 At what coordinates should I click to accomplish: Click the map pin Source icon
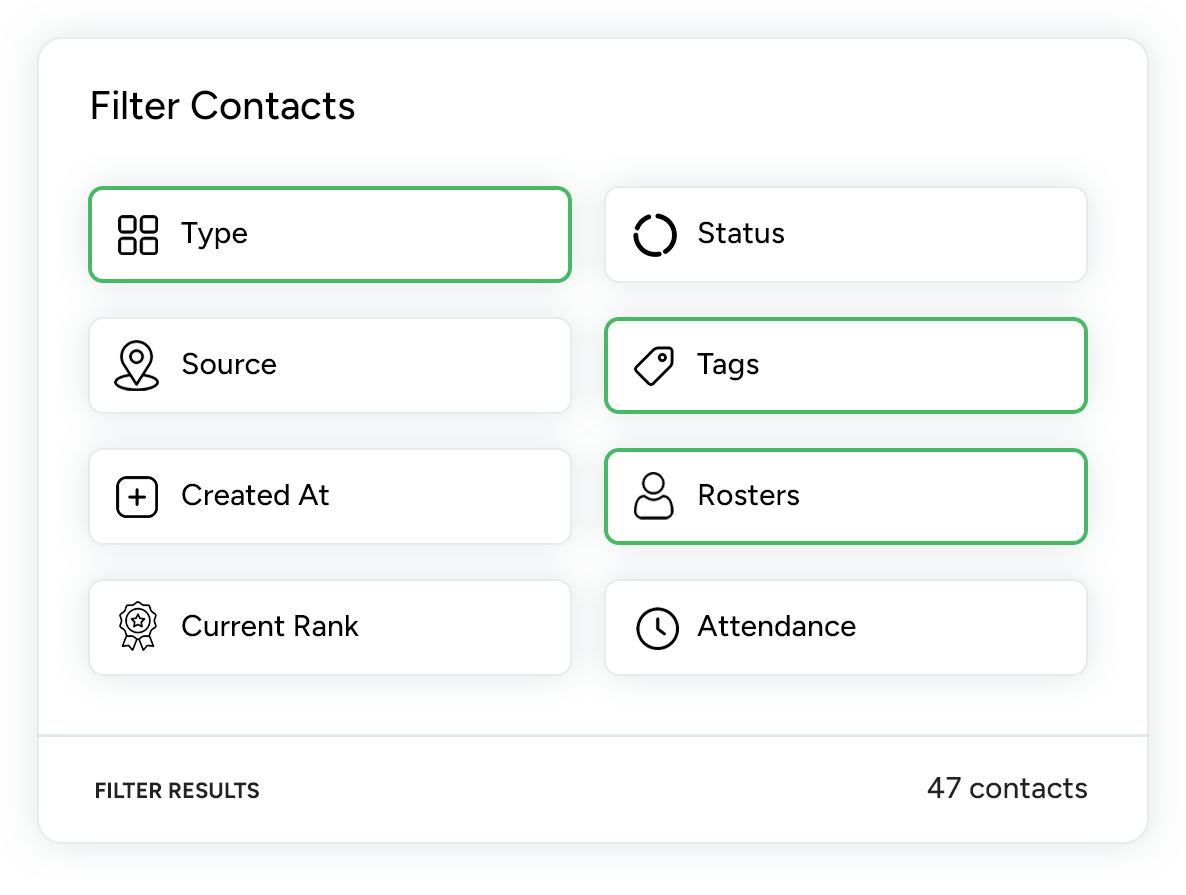pyautogui.click(x=137, y=365)
